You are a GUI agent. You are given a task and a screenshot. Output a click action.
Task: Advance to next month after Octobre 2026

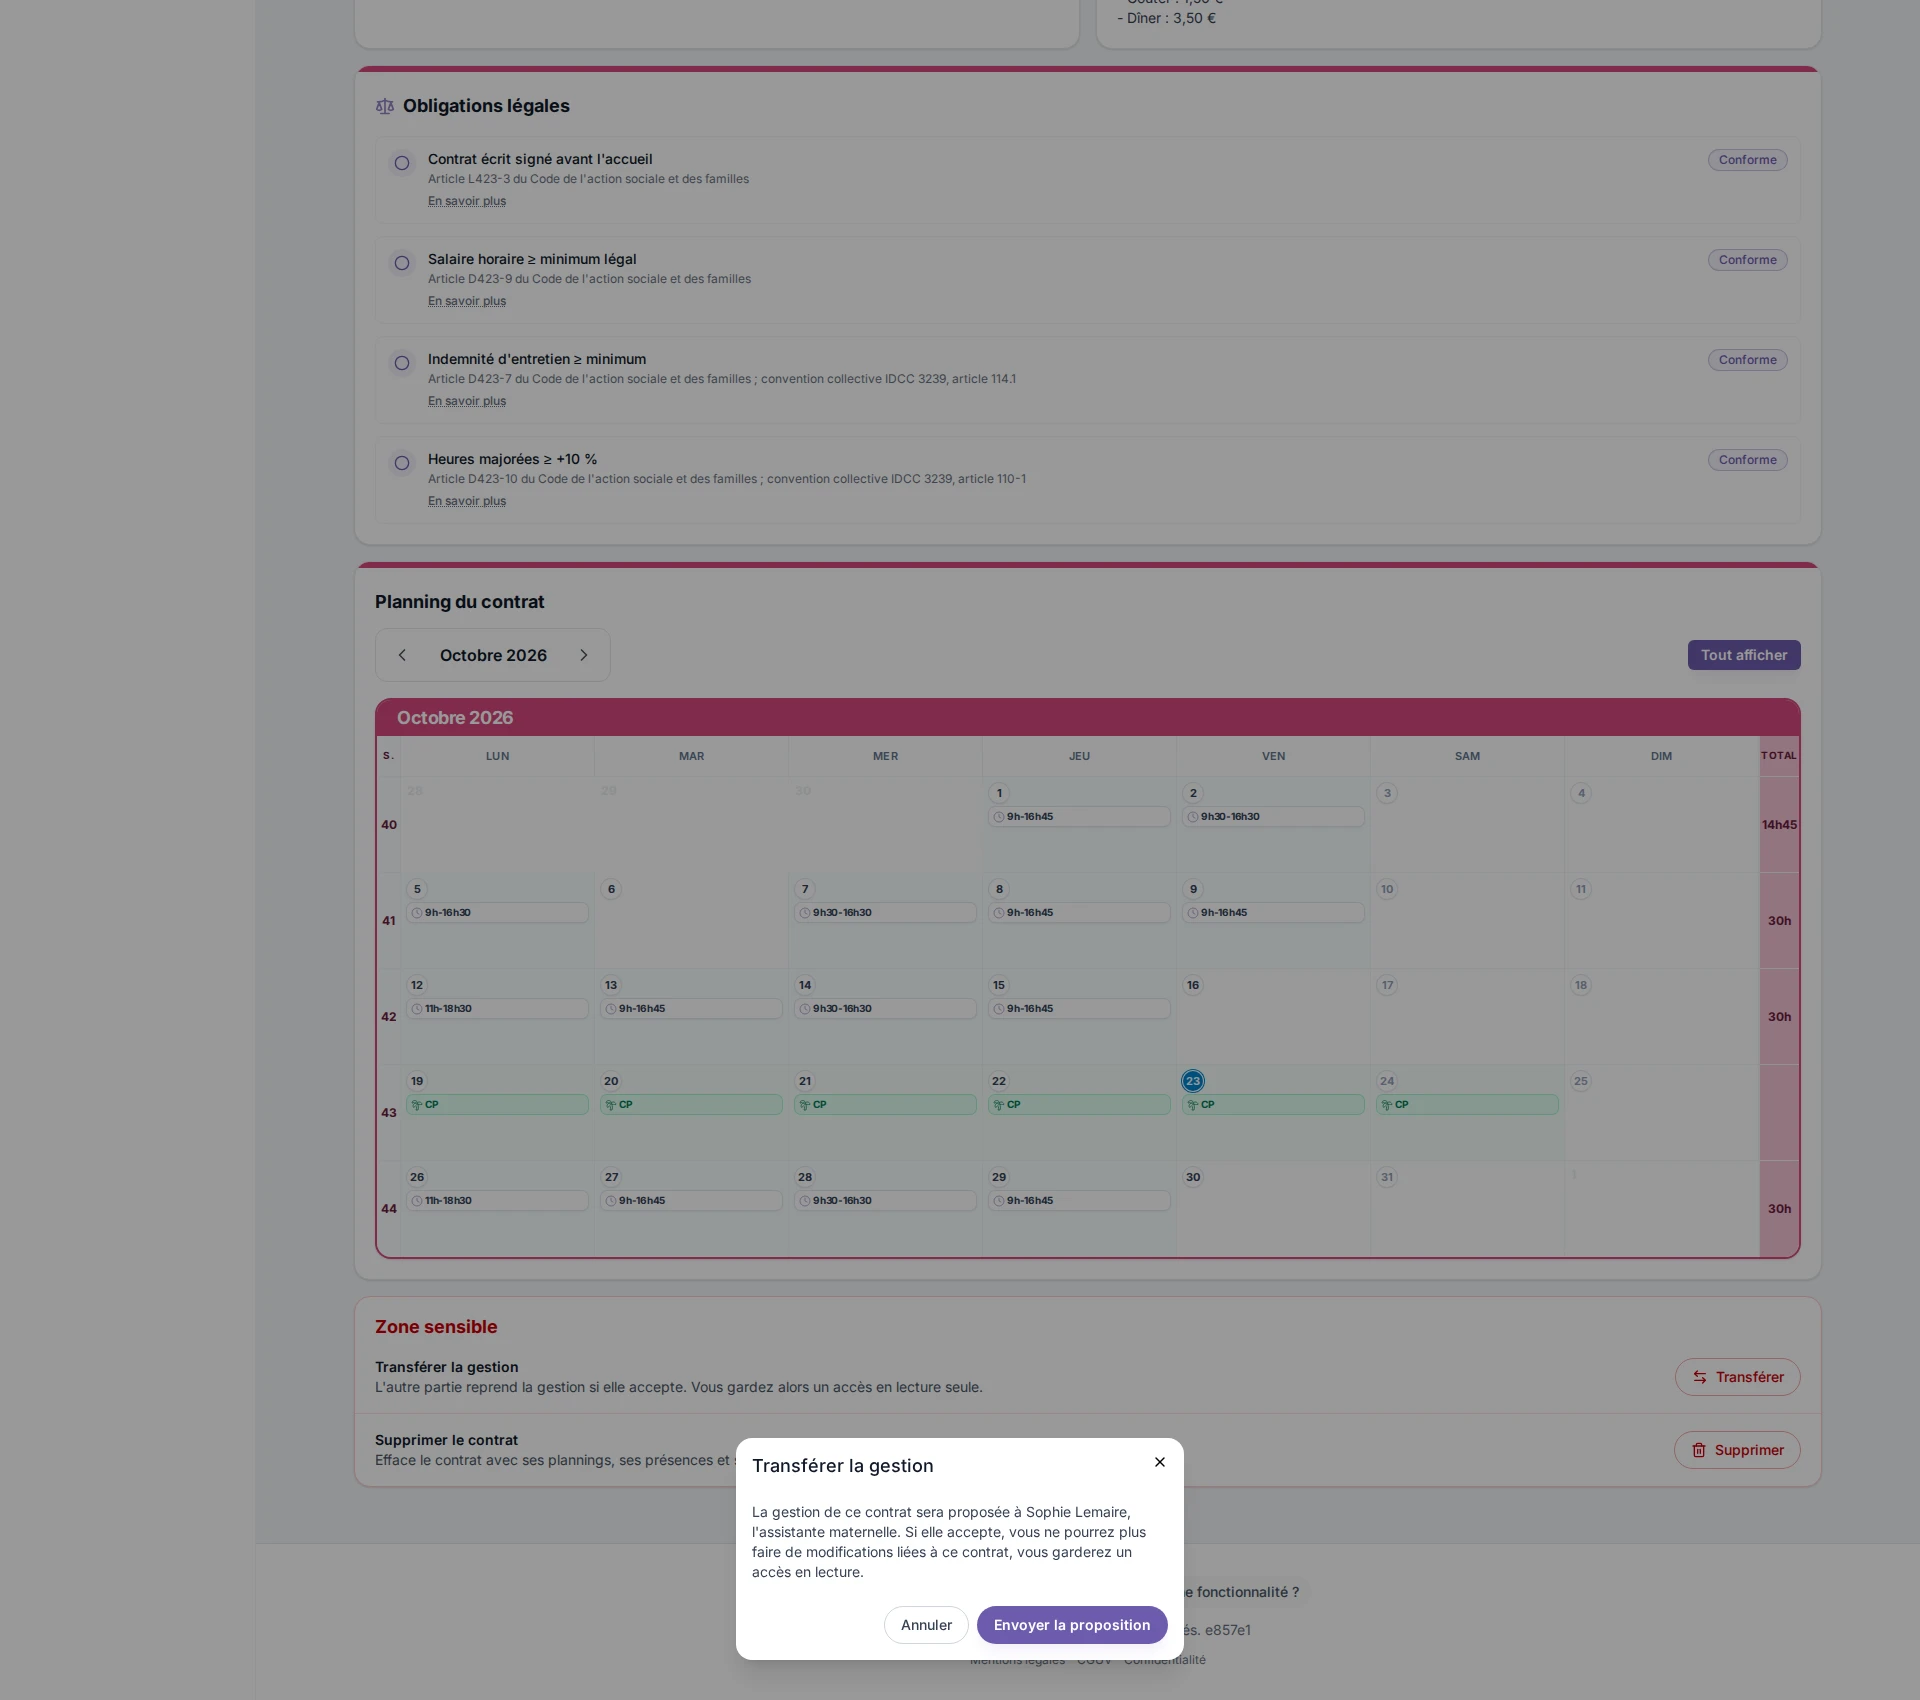point(584,655)
